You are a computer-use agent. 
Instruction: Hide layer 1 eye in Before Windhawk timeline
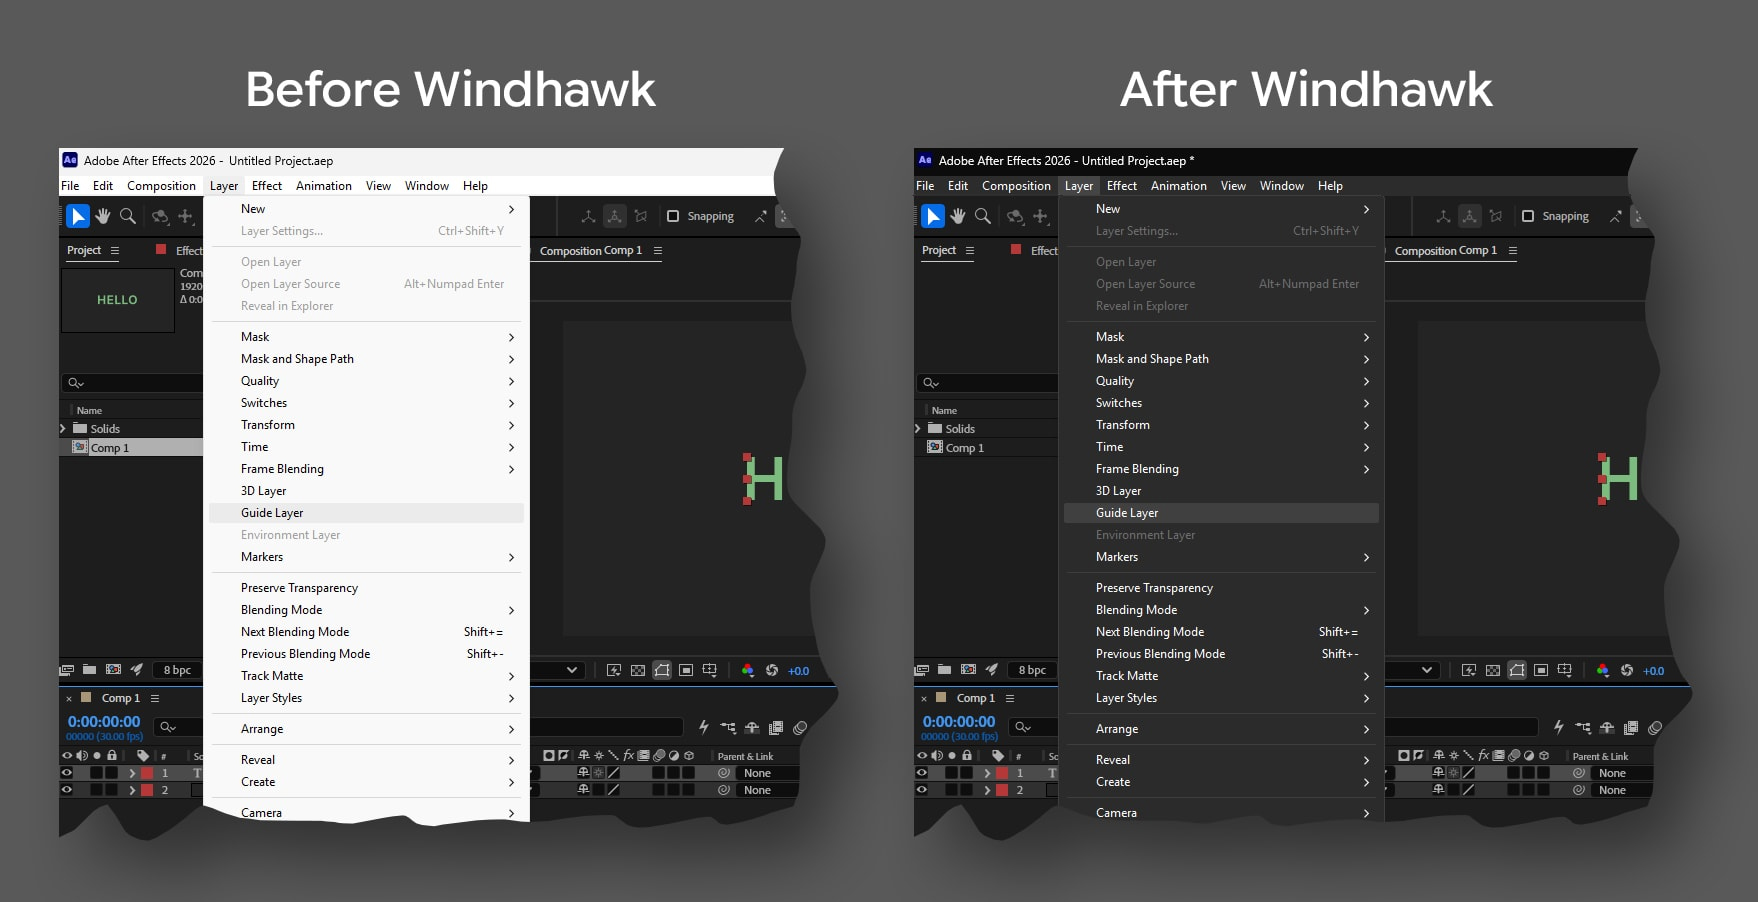(67, 773)
